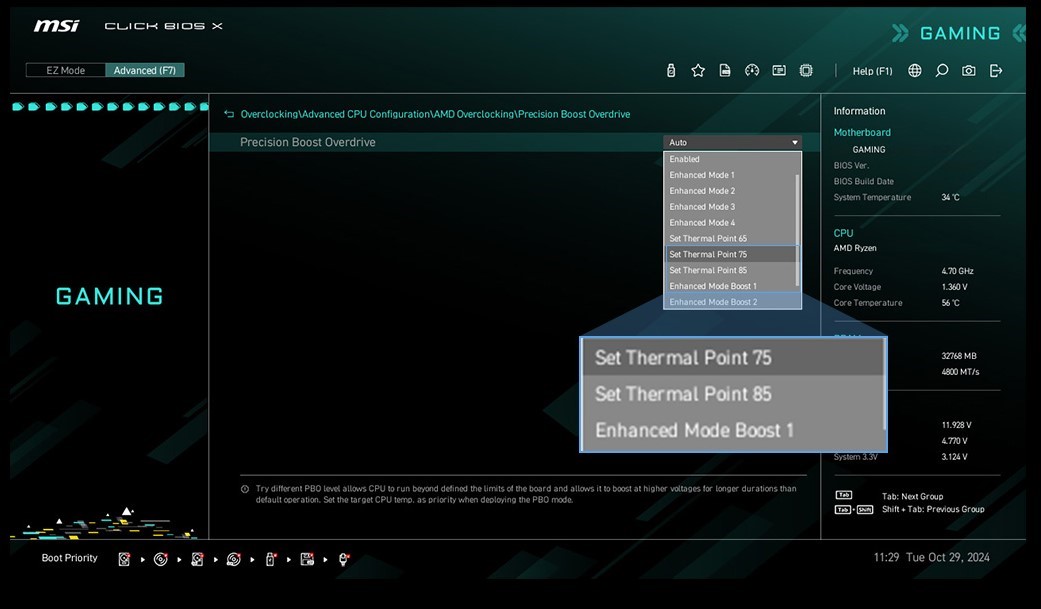Click Shift + Tab: Previous Group hint

tap(933, 509)
